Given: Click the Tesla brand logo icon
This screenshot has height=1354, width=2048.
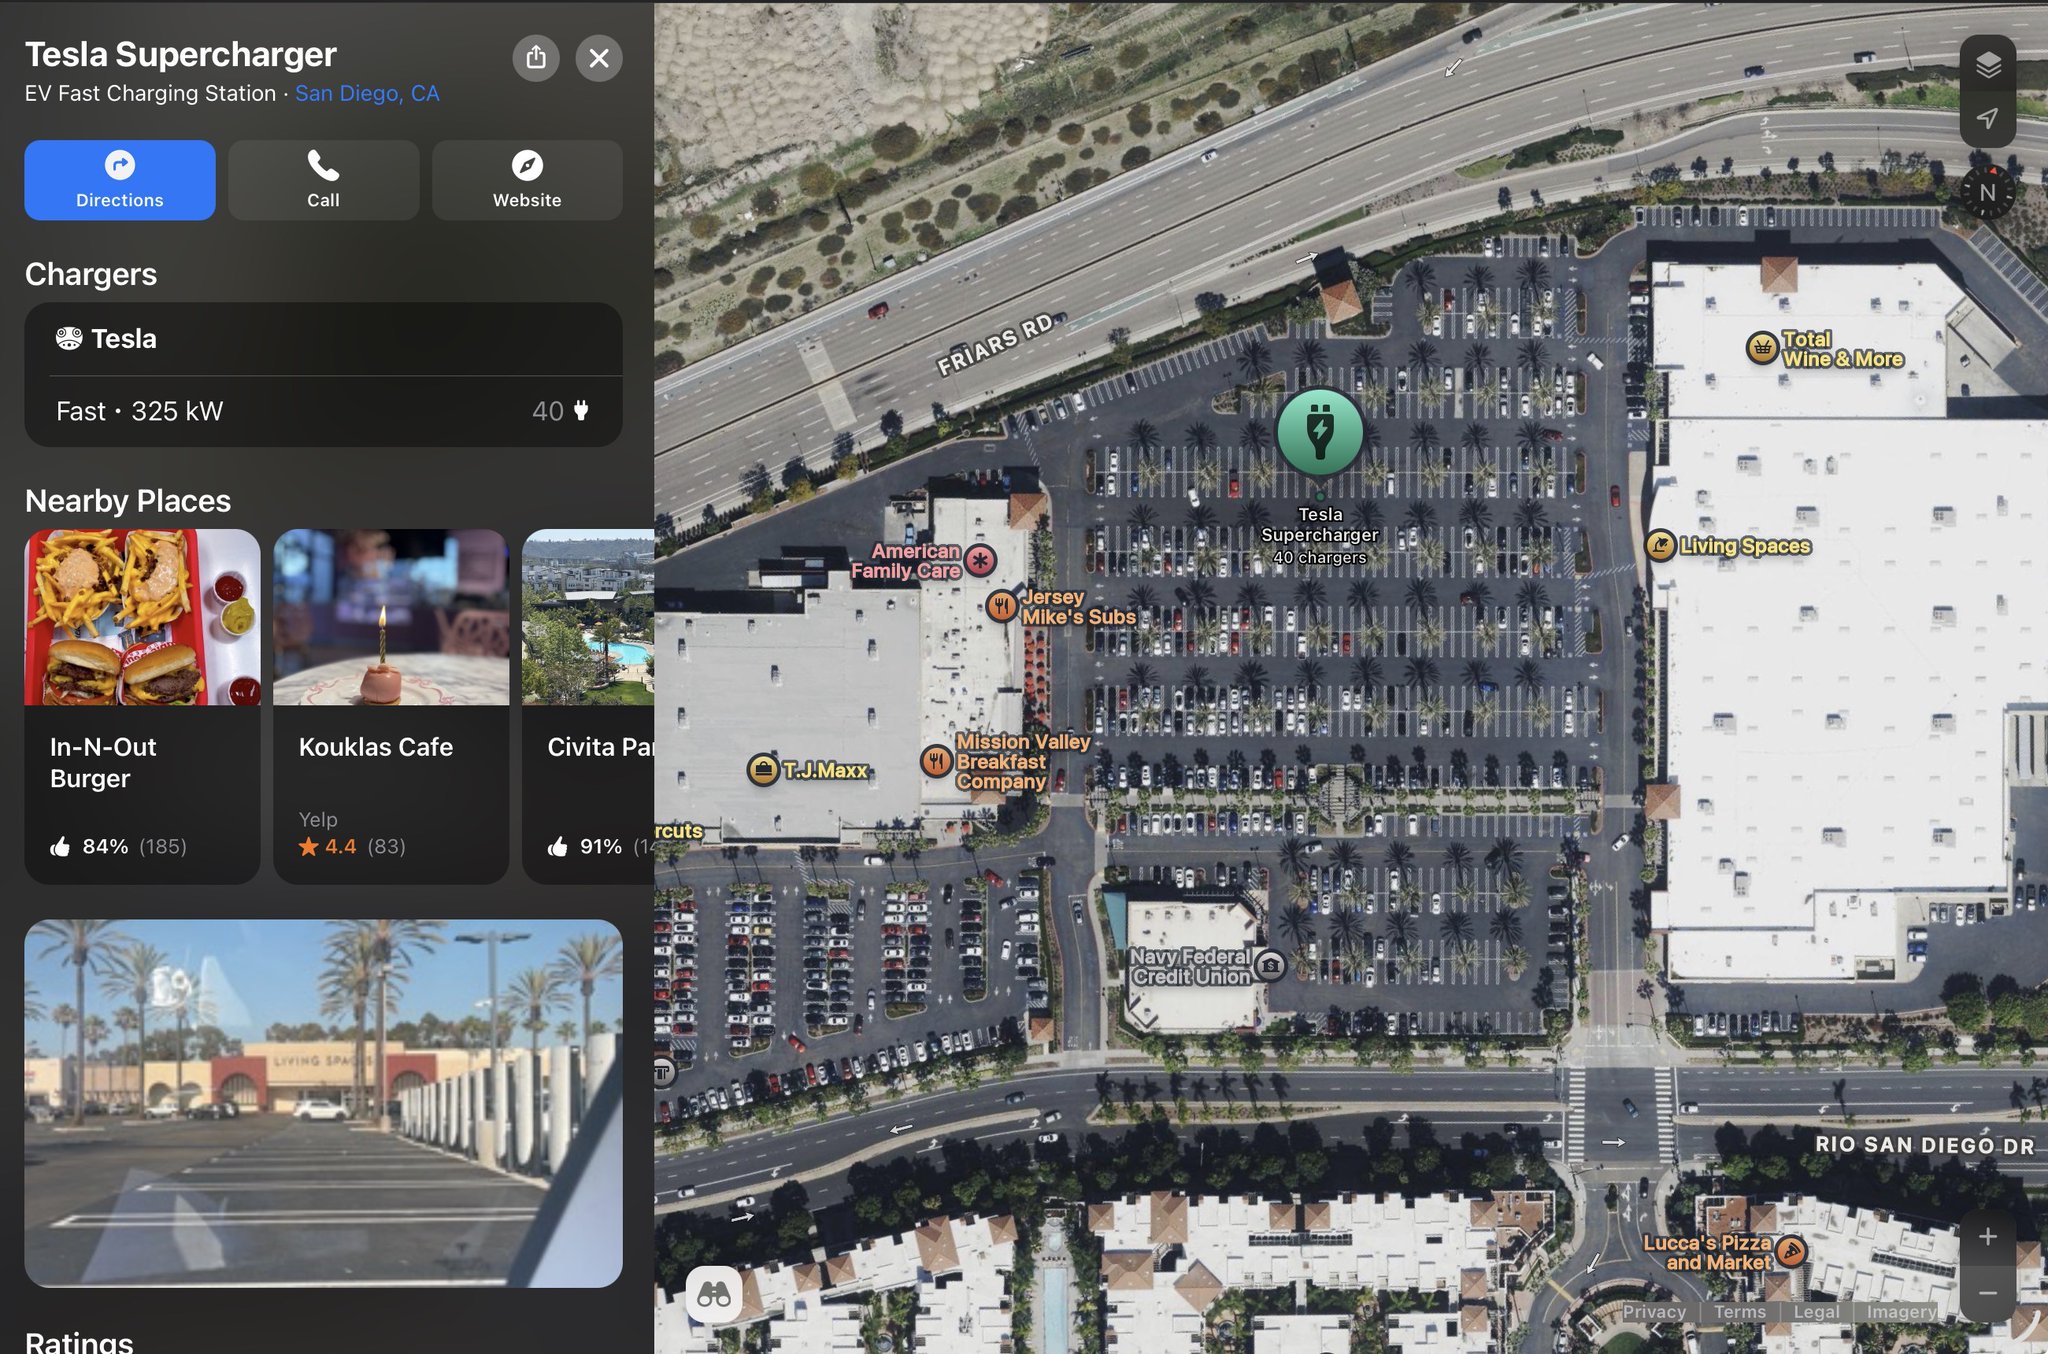Looking at the screenshot, I should click(69, 339).
